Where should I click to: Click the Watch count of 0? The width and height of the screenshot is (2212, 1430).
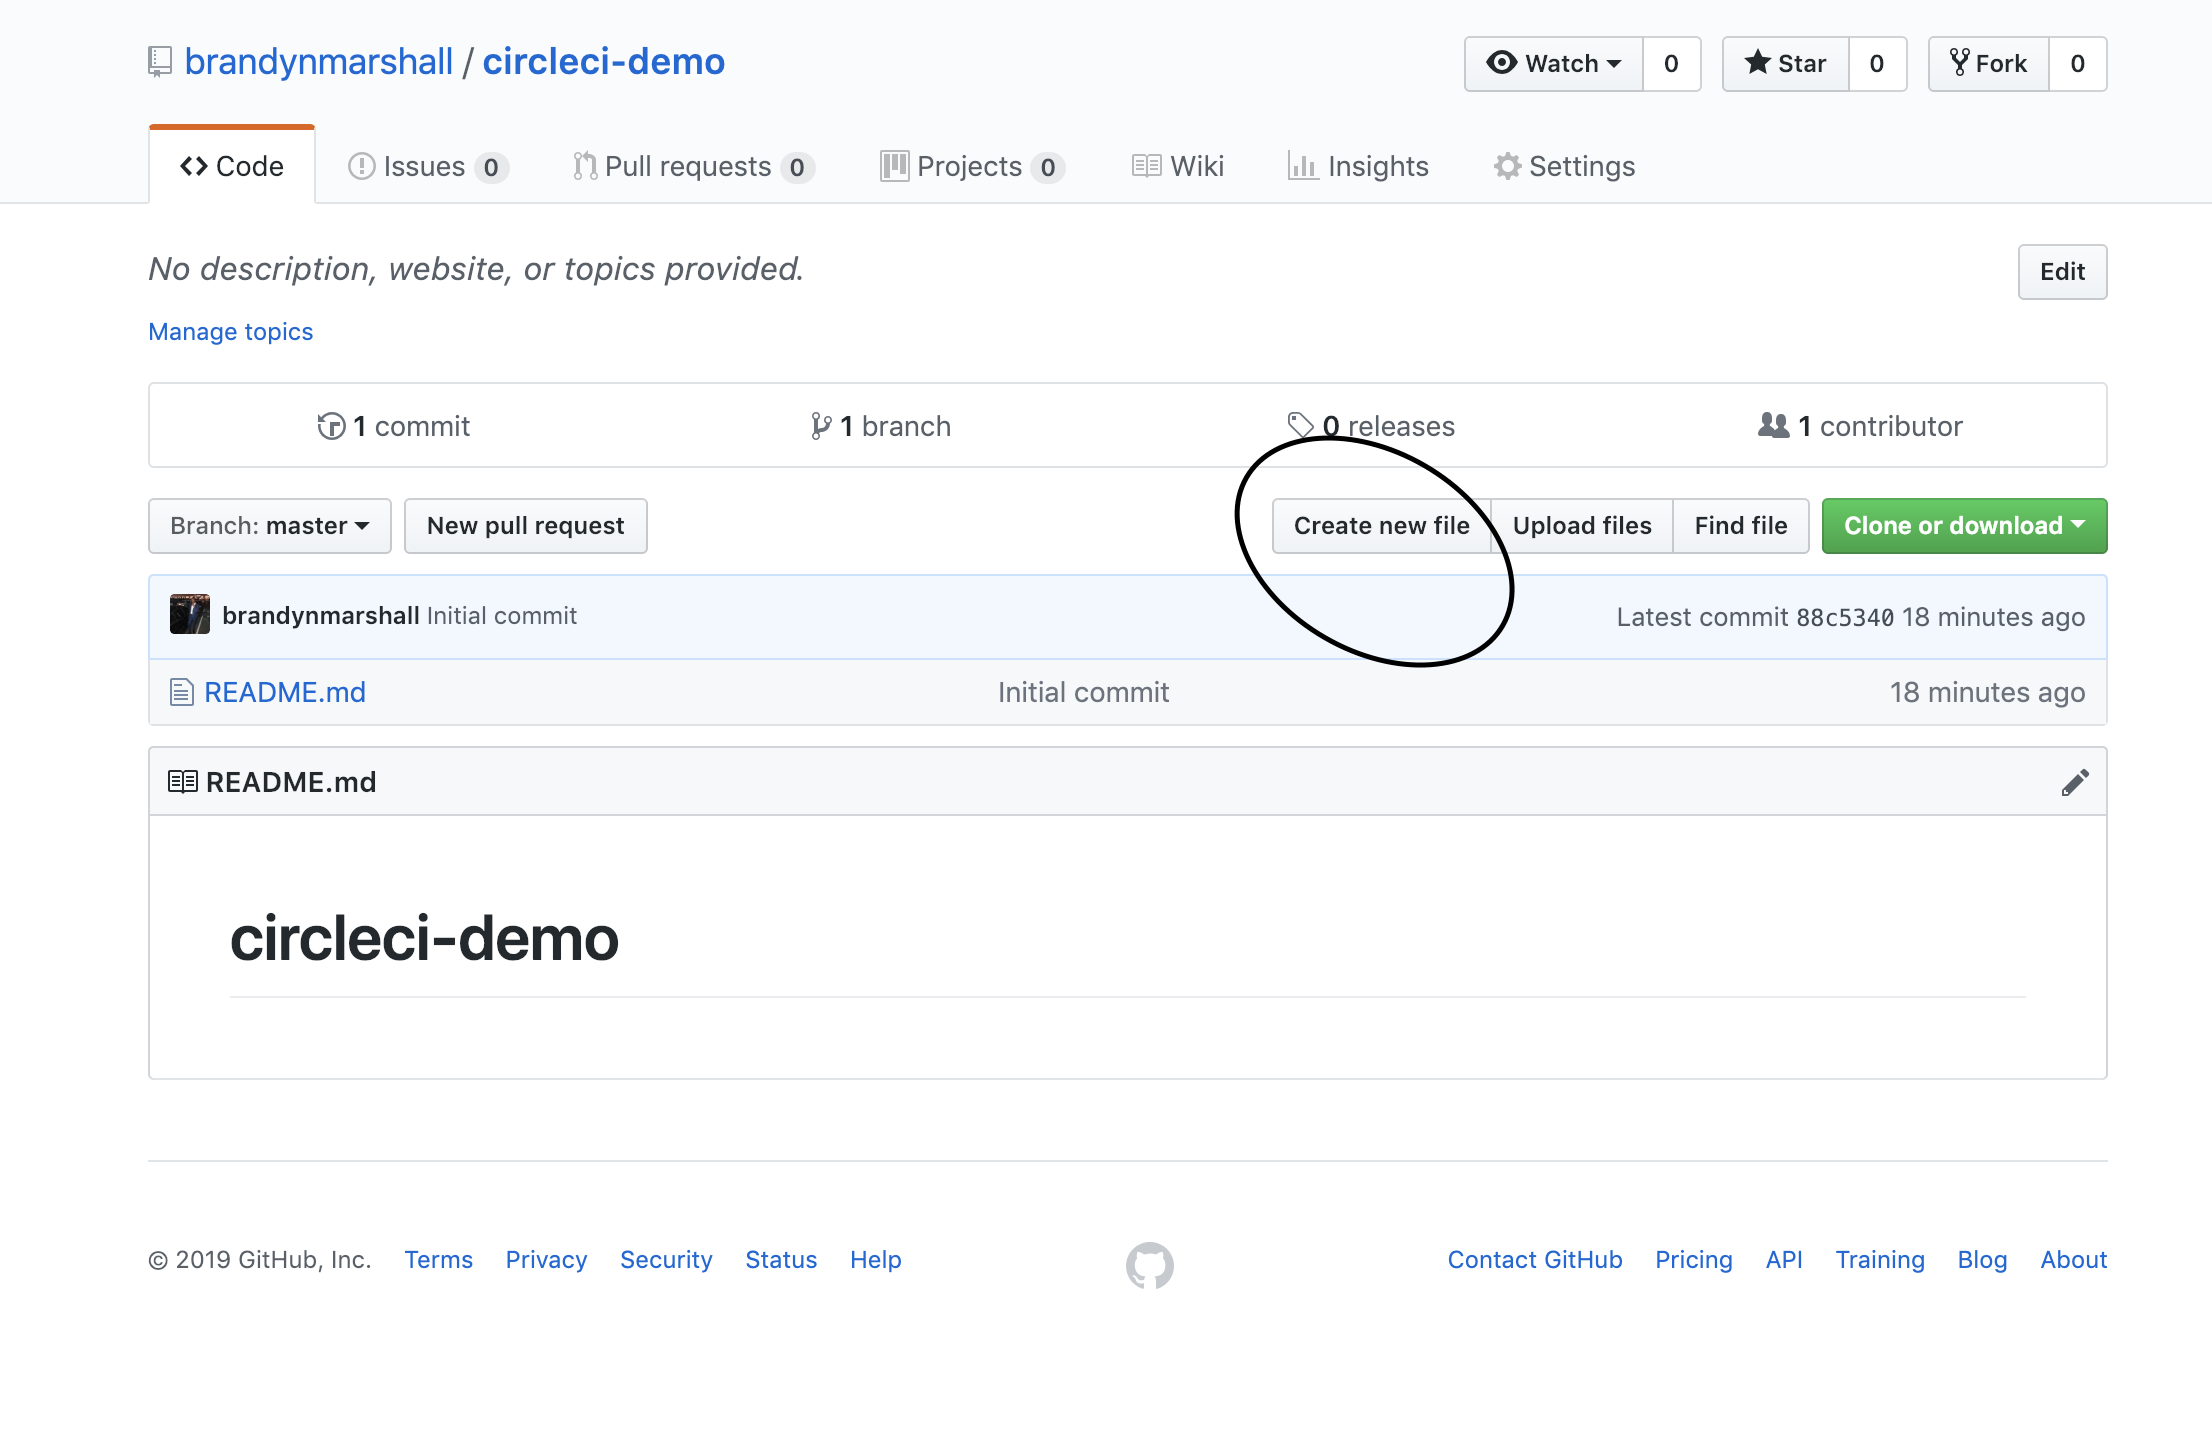tap(1671, 64)
